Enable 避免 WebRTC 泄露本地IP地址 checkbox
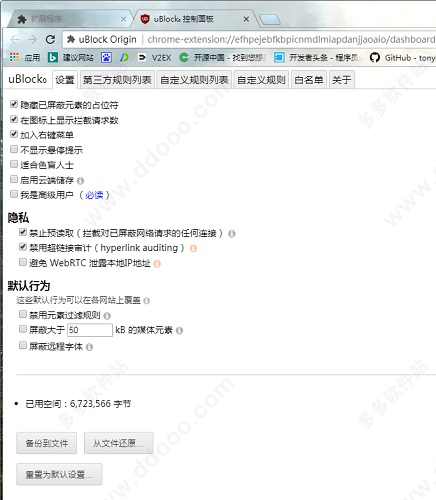This screenshot has height=500, width=436. coord(23,262)
